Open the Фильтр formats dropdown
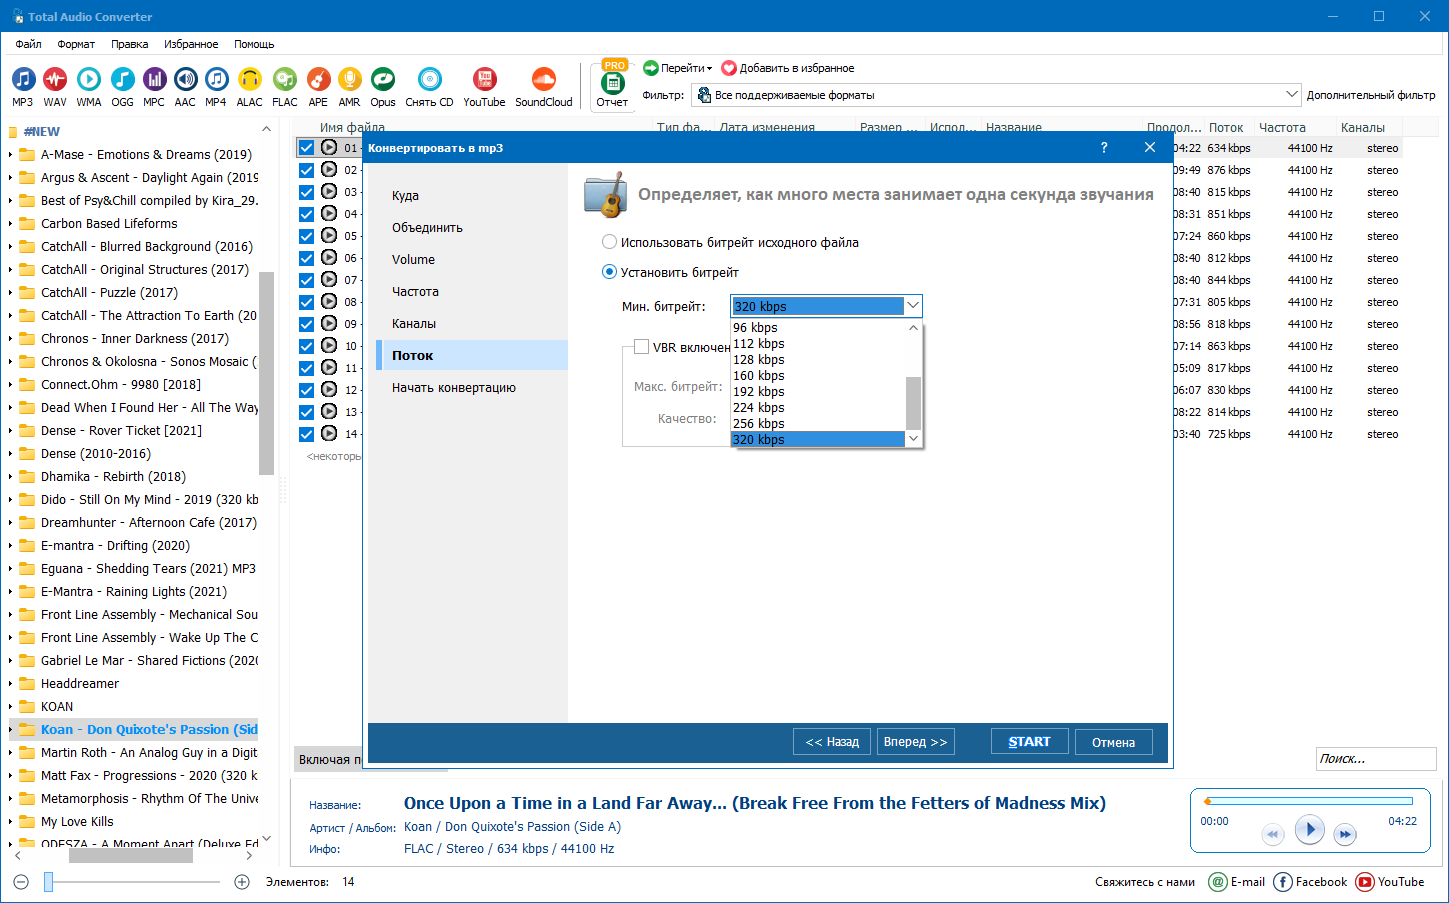 pos(996,95)
